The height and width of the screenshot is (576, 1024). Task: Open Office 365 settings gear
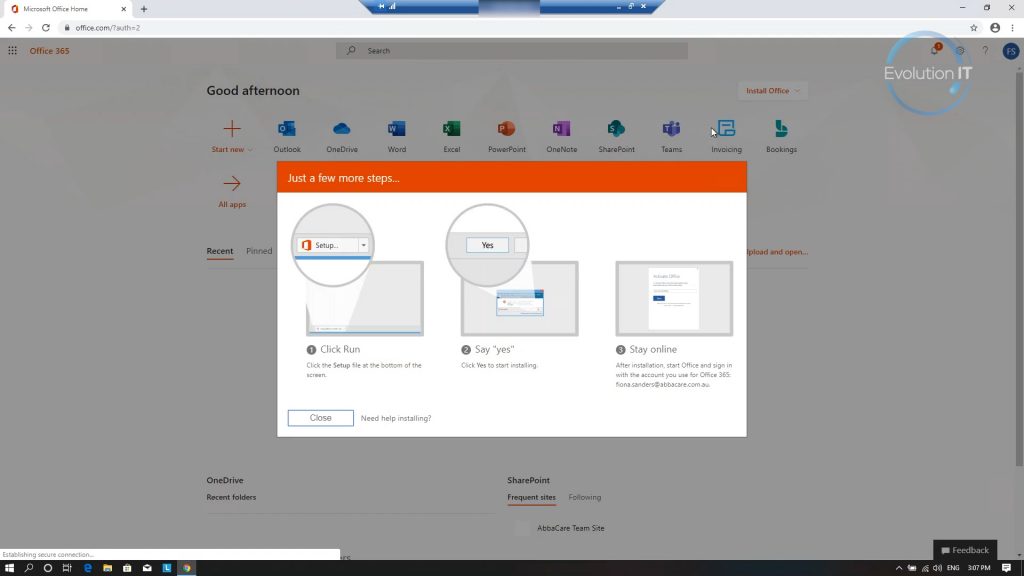pyautogui.click(x=960, y=50)
